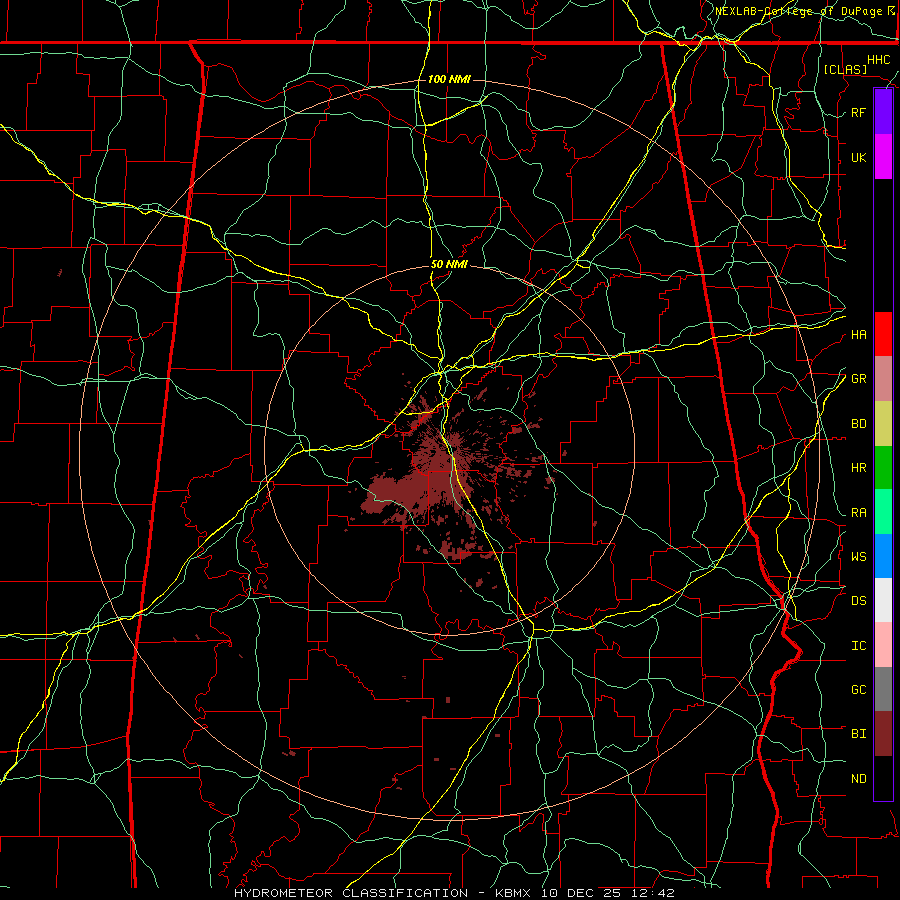Pick the HR green legend swatch
Screen dimensions: 900x900
pyautogui.click(x=883, y=468)
